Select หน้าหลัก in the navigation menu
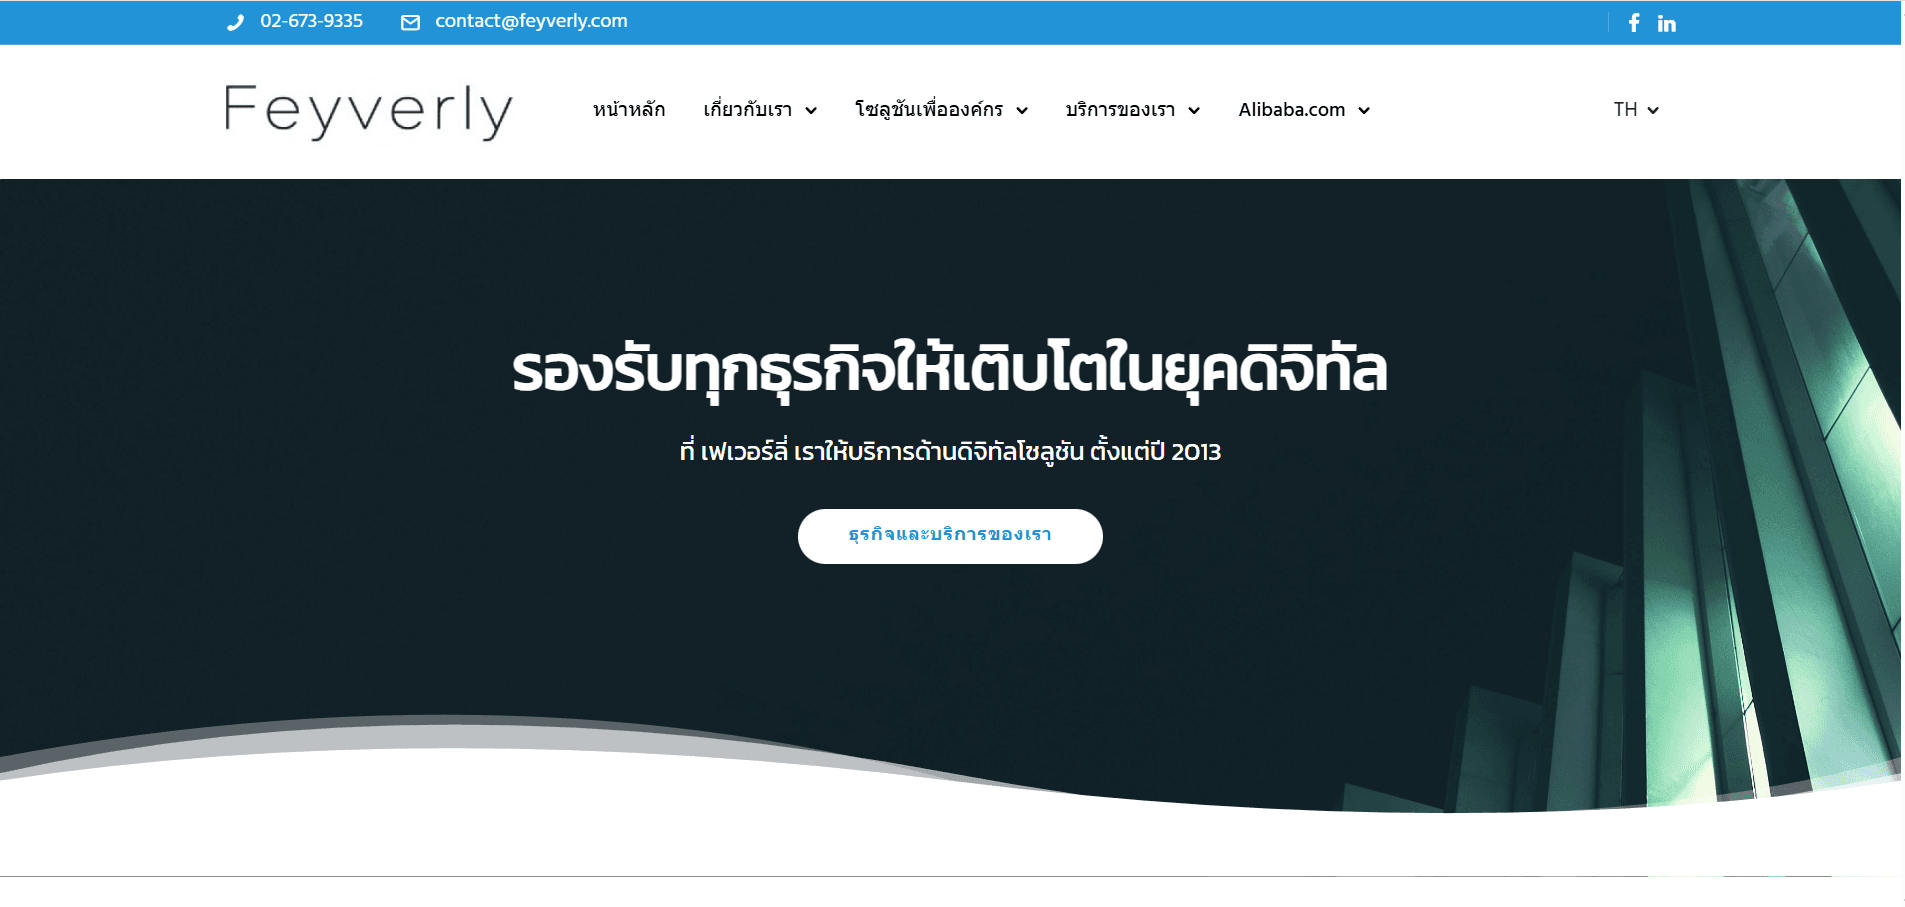Viewport: 1905px width, 907px height. coord(629,110)
